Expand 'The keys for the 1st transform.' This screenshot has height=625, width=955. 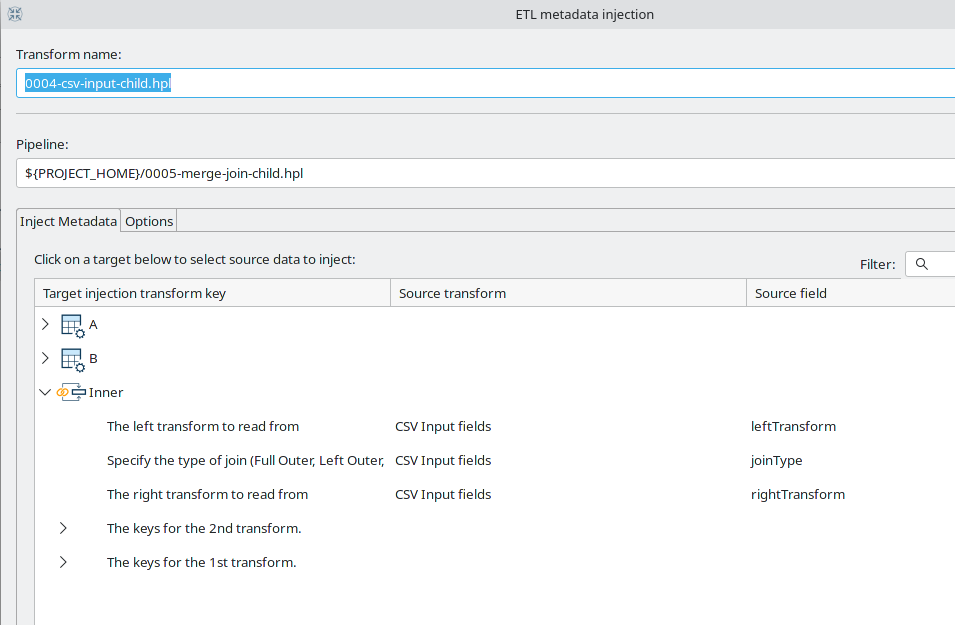(x=63, y=562)
